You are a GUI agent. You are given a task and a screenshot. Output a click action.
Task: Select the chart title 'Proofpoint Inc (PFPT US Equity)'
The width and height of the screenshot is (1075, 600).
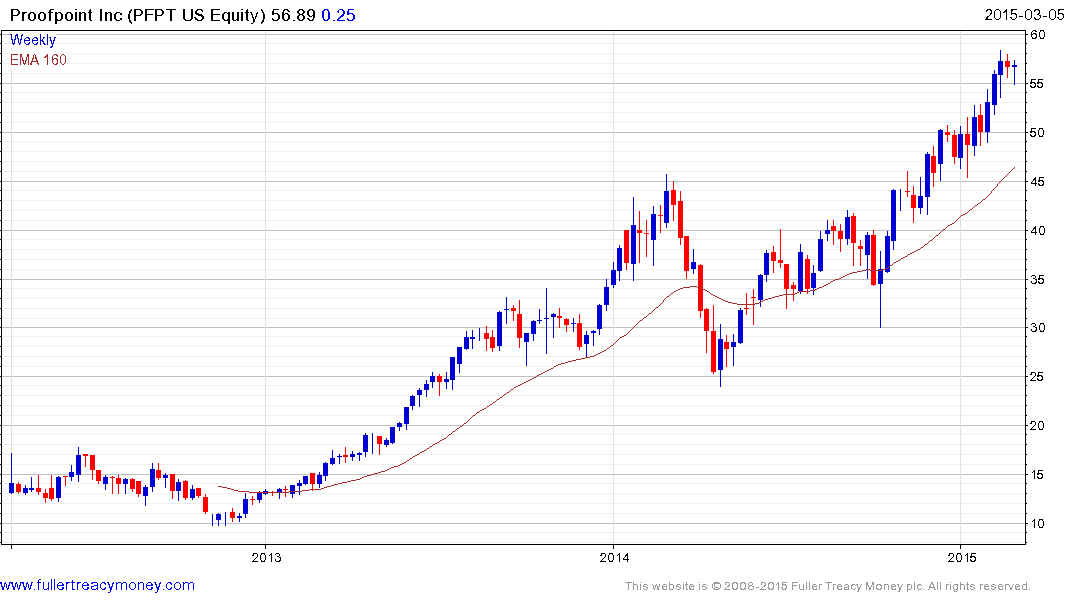pos(138,15)
